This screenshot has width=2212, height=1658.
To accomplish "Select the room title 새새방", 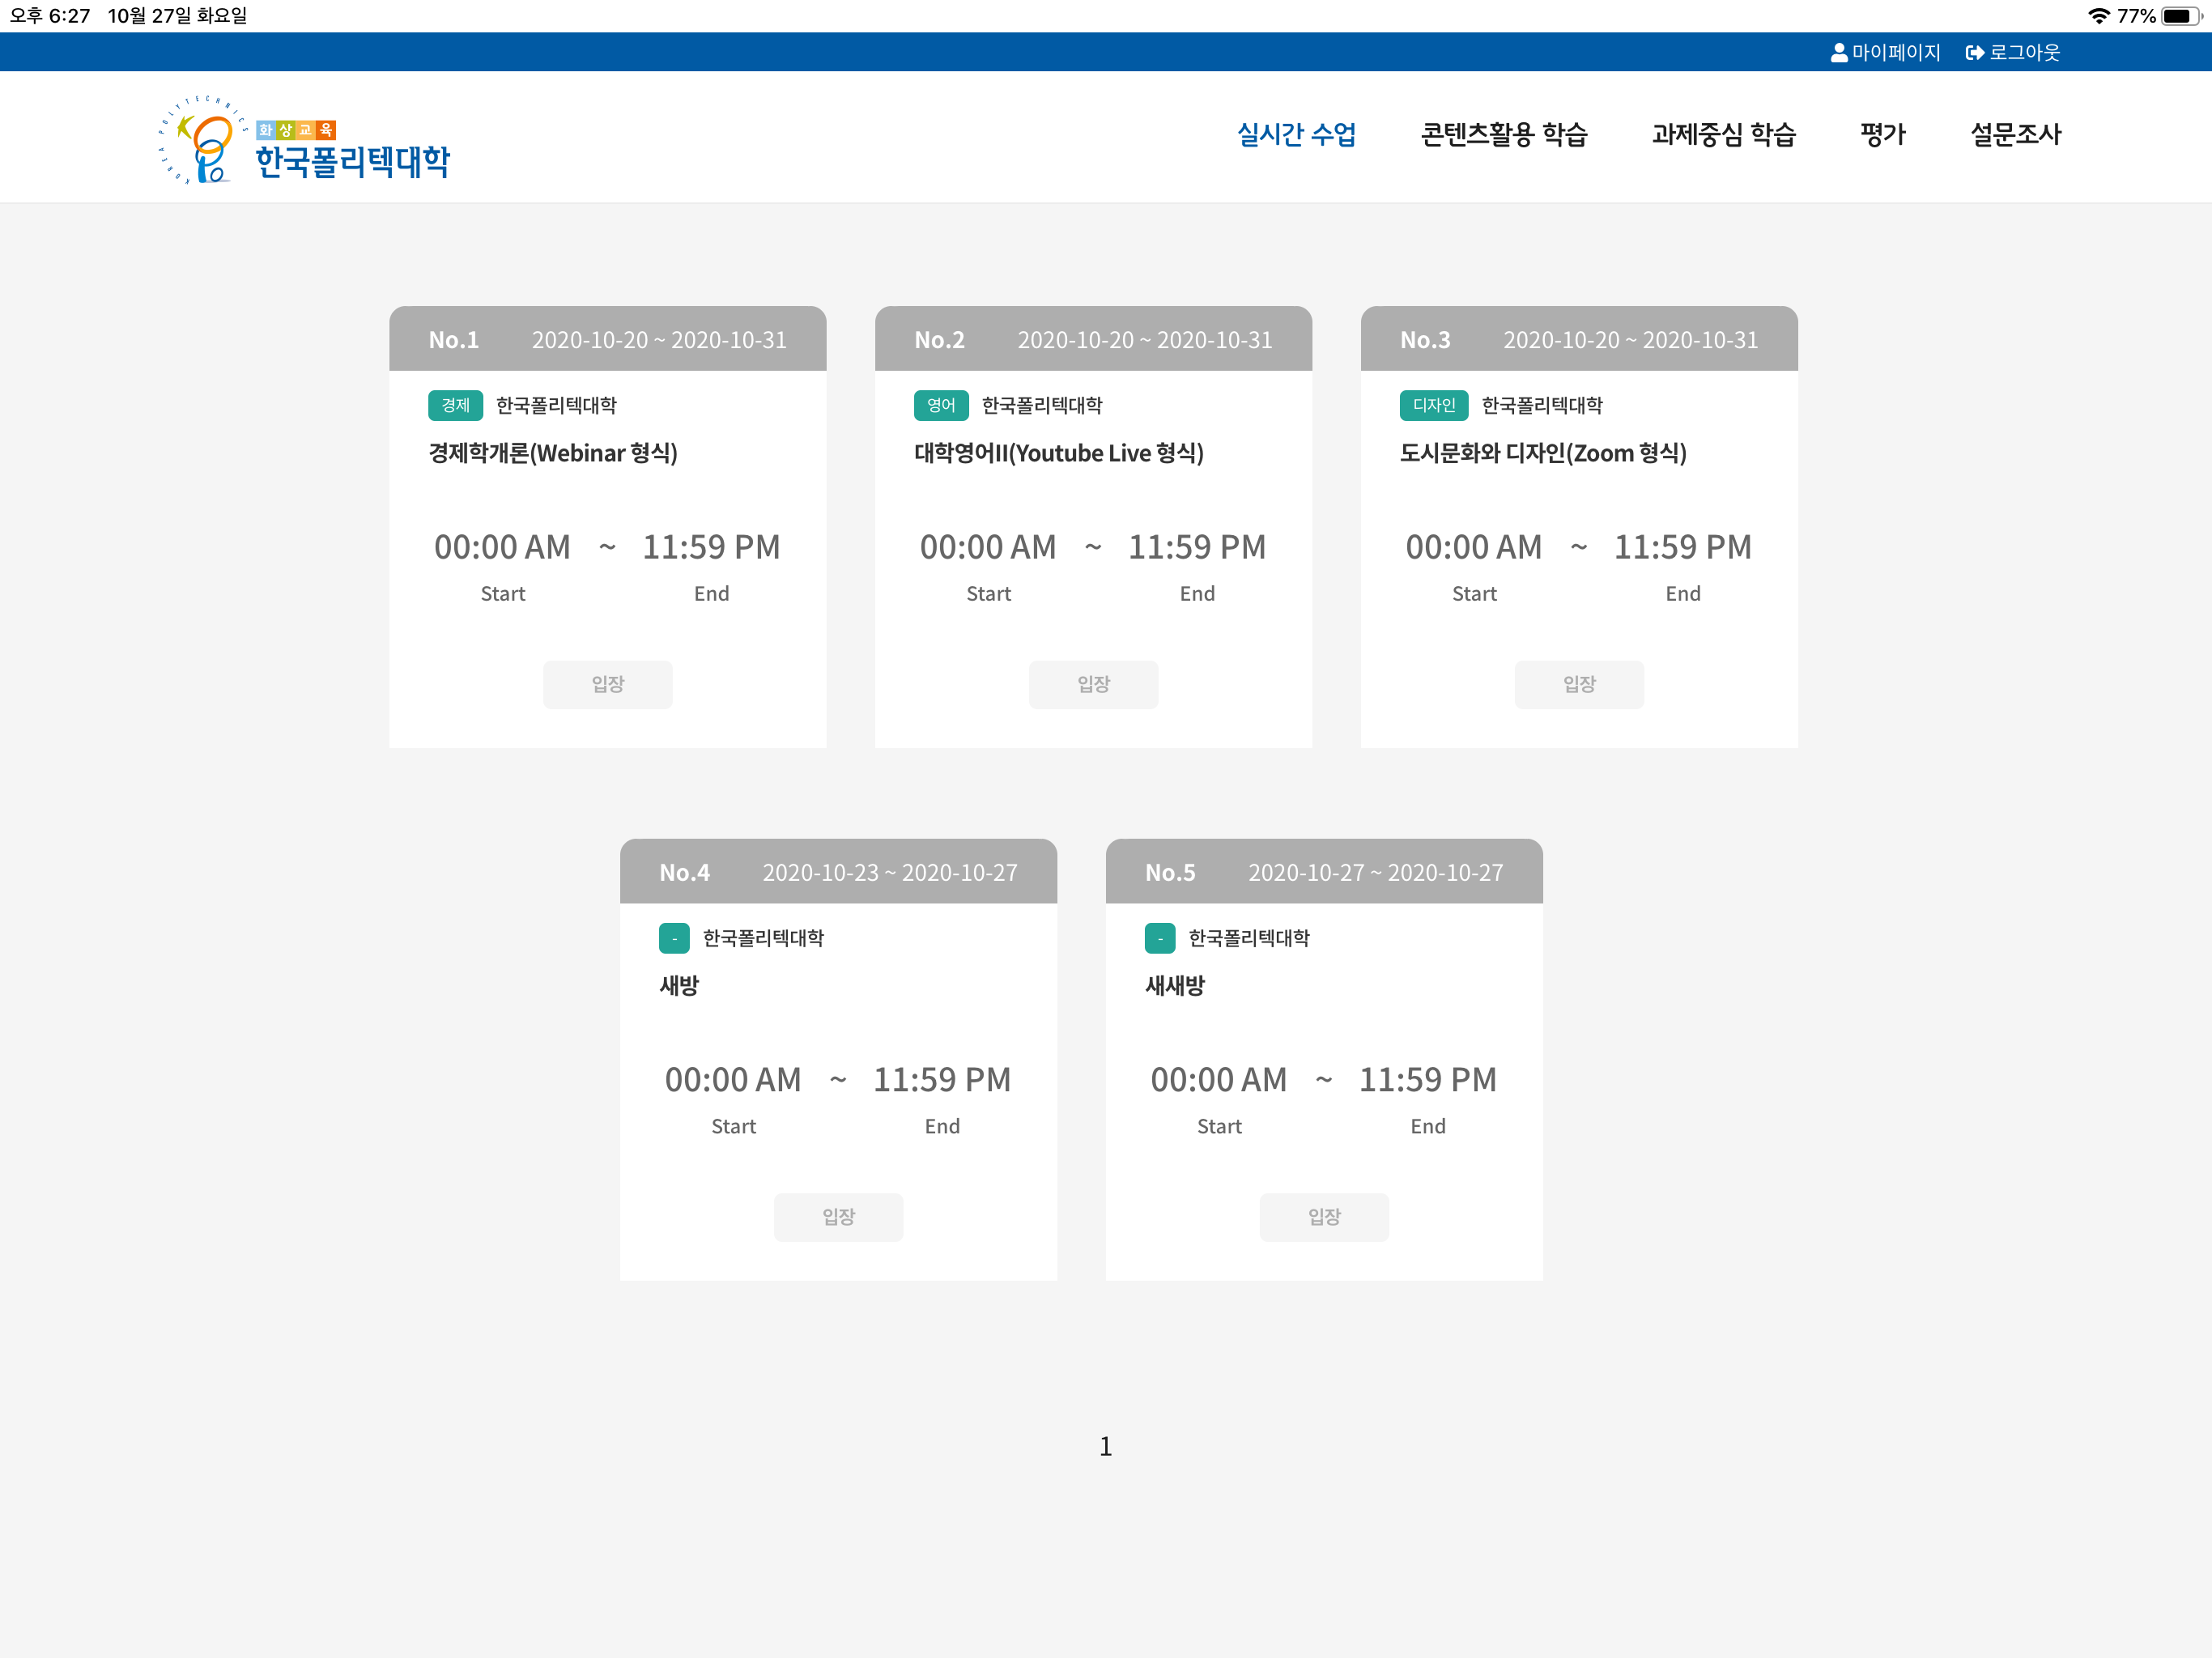I will pyautogui.click(x=1175, y=986).
